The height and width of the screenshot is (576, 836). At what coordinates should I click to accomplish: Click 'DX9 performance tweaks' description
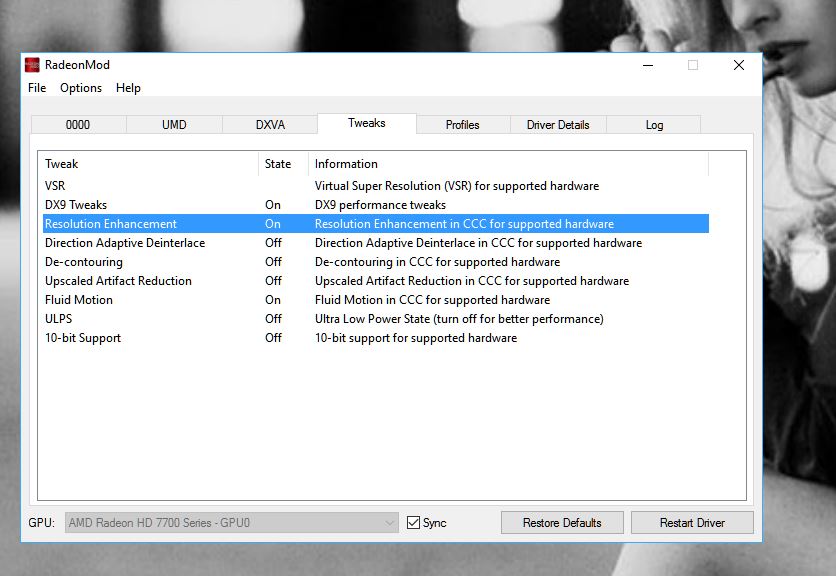click(380, 205)
